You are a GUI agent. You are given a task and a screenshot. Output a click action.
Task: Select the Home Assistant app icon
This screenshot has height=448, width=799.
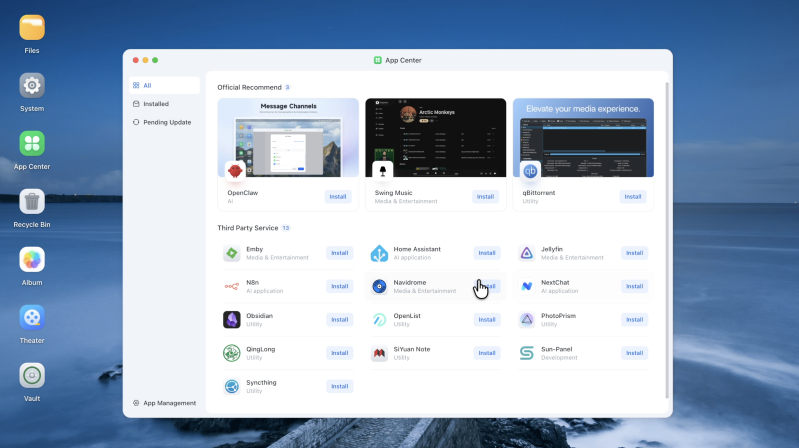tap(379, 253)
